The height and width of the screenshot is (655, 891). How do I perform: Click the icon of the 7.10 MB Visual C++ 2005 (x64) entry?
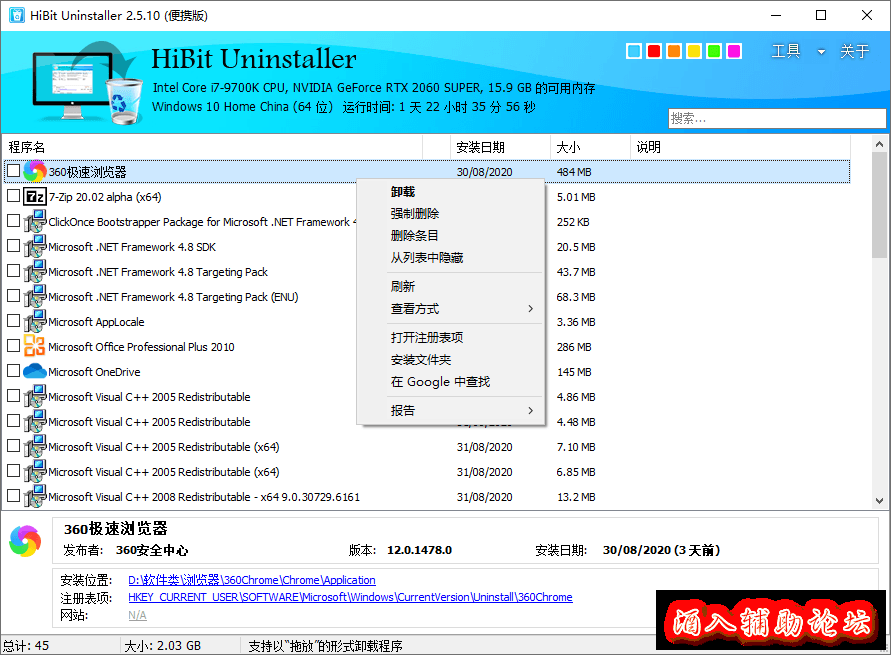coord(35,447)
